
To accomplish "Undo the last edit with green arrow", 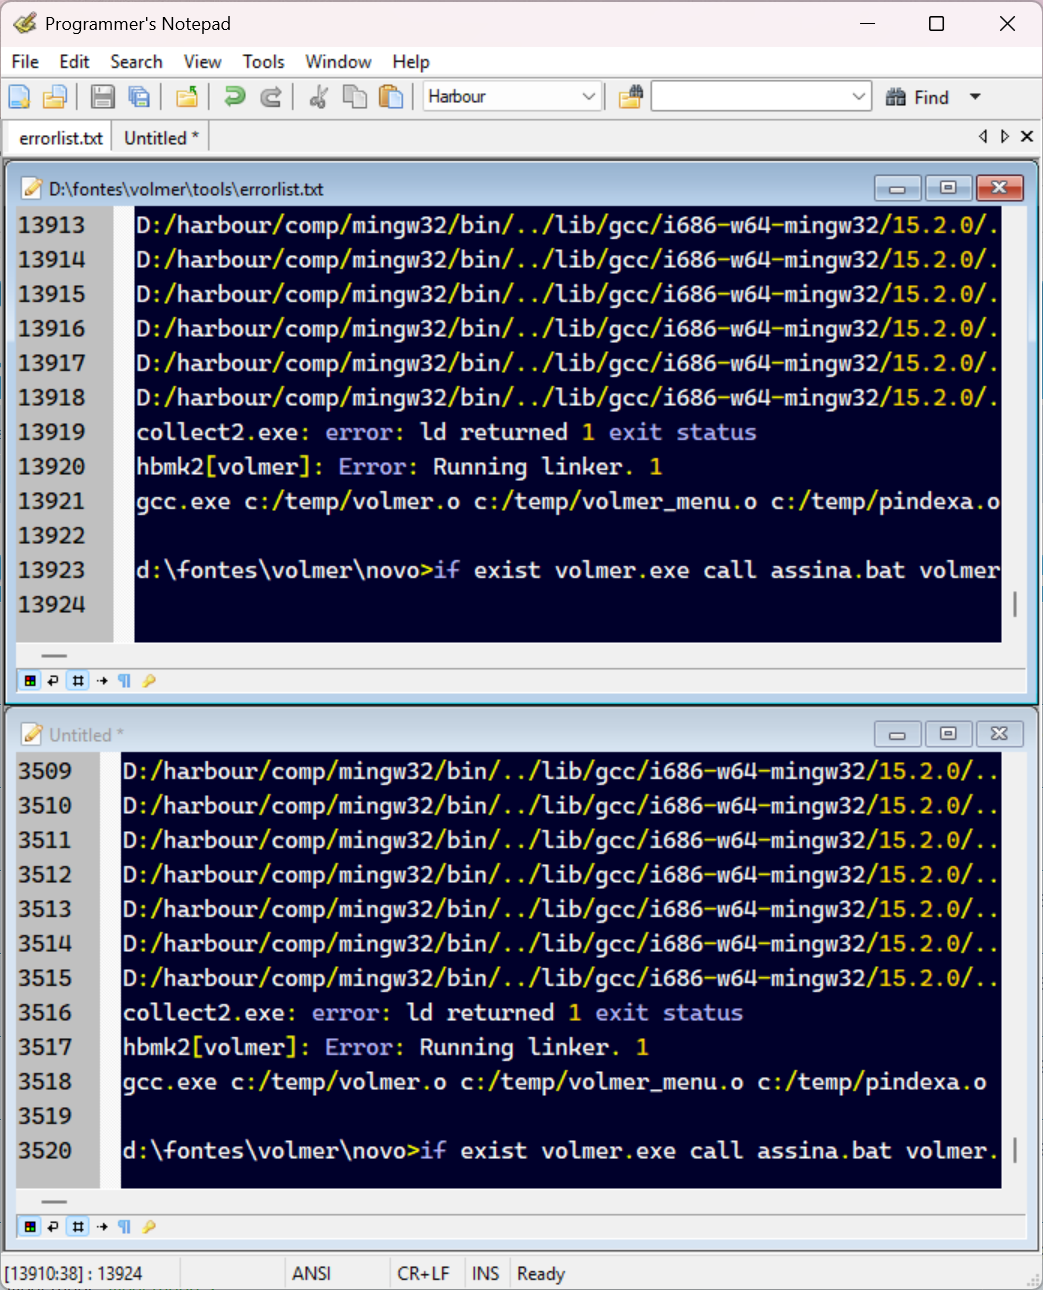I will point(235,97).
